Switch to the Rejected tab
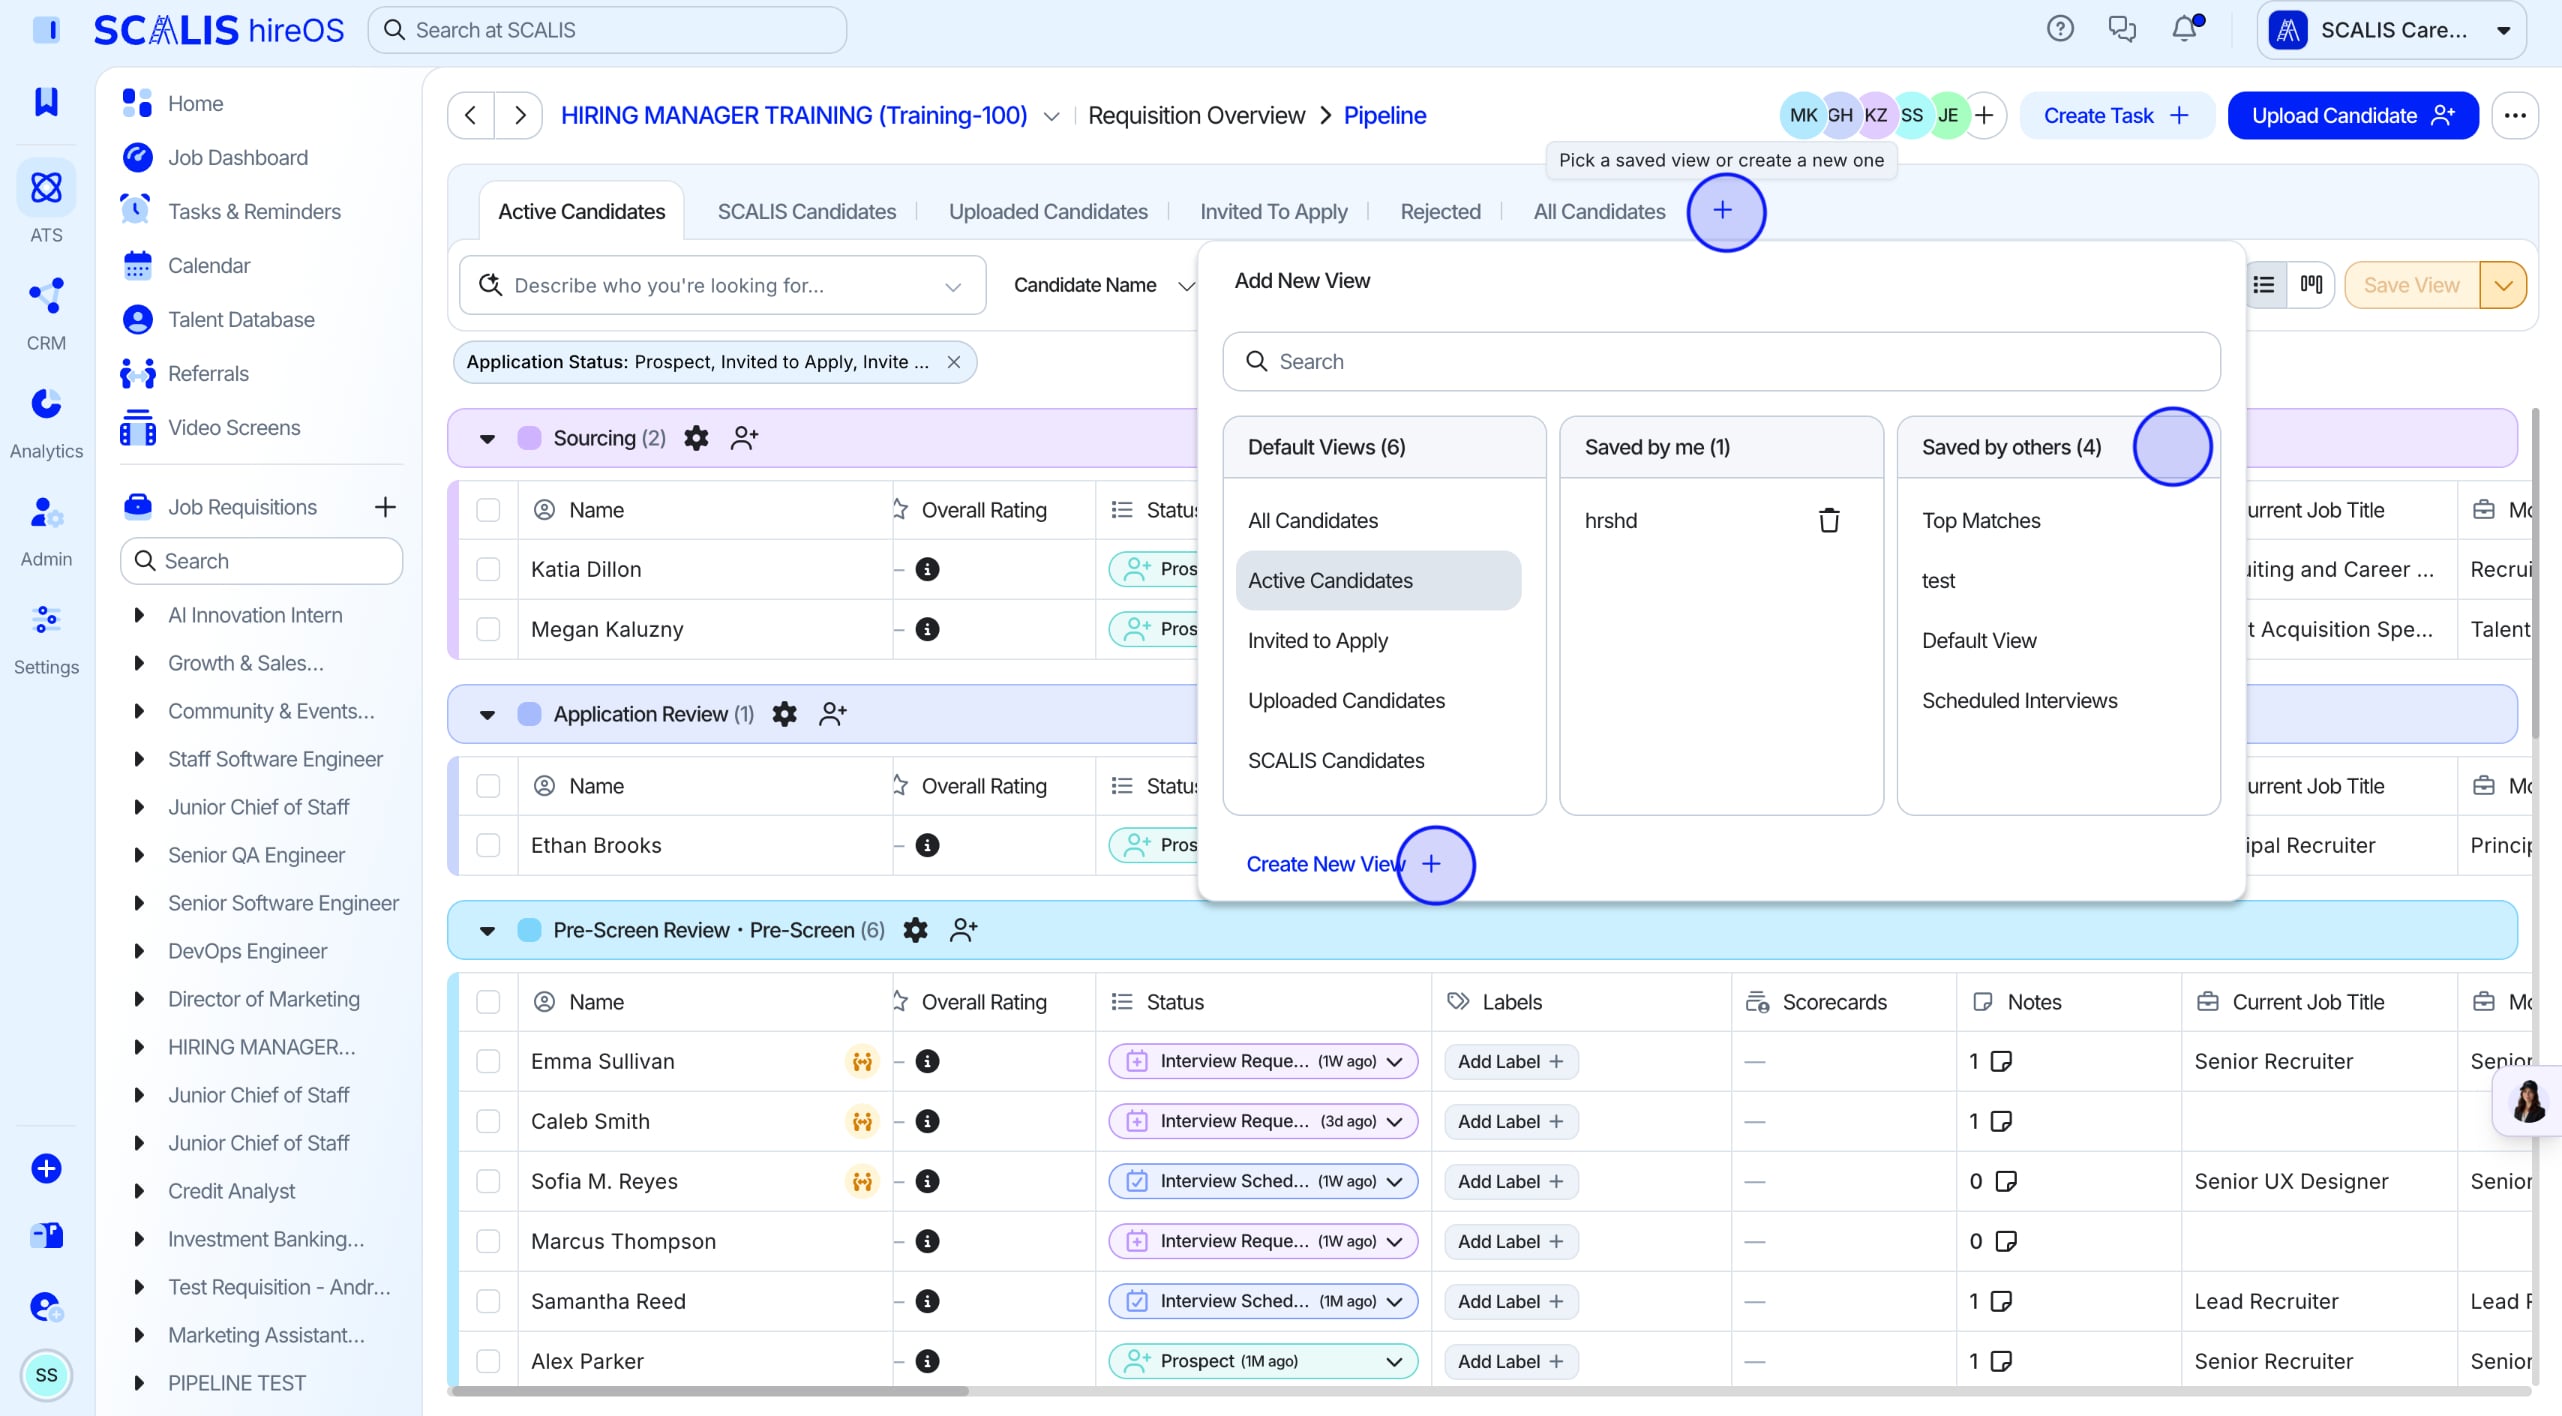This screenshot has height=1416, width=2562. 1440,212
